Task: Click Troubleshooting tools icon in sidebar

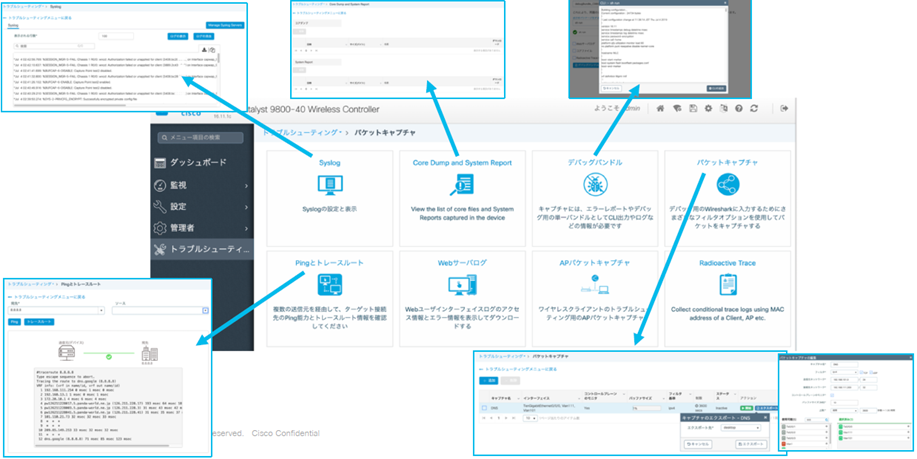Action: 160,250
